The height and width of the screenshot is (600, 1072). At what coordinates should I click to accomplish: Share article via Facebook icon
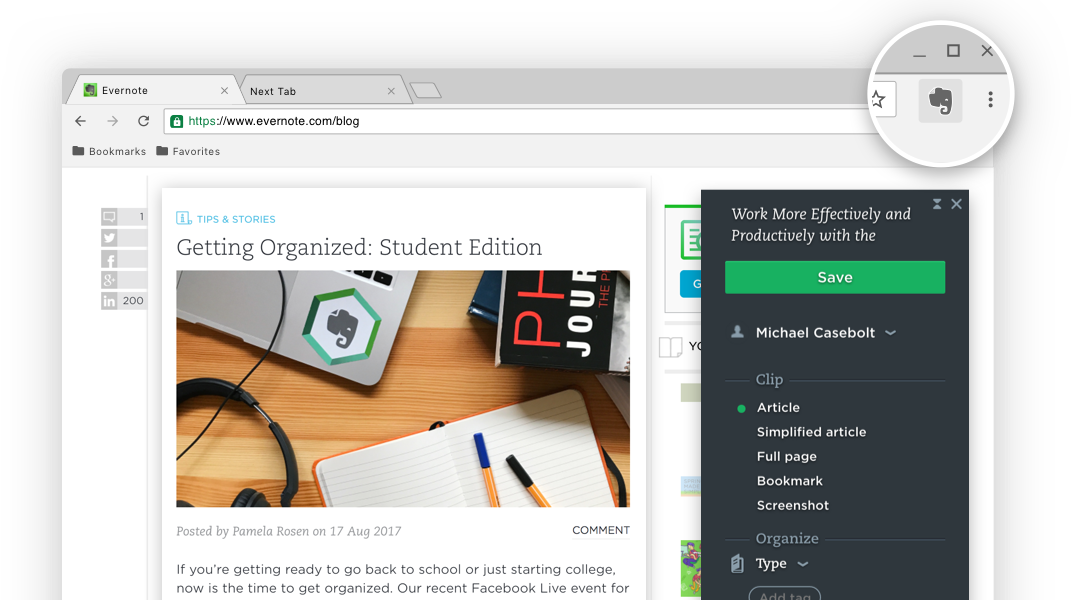109,259
